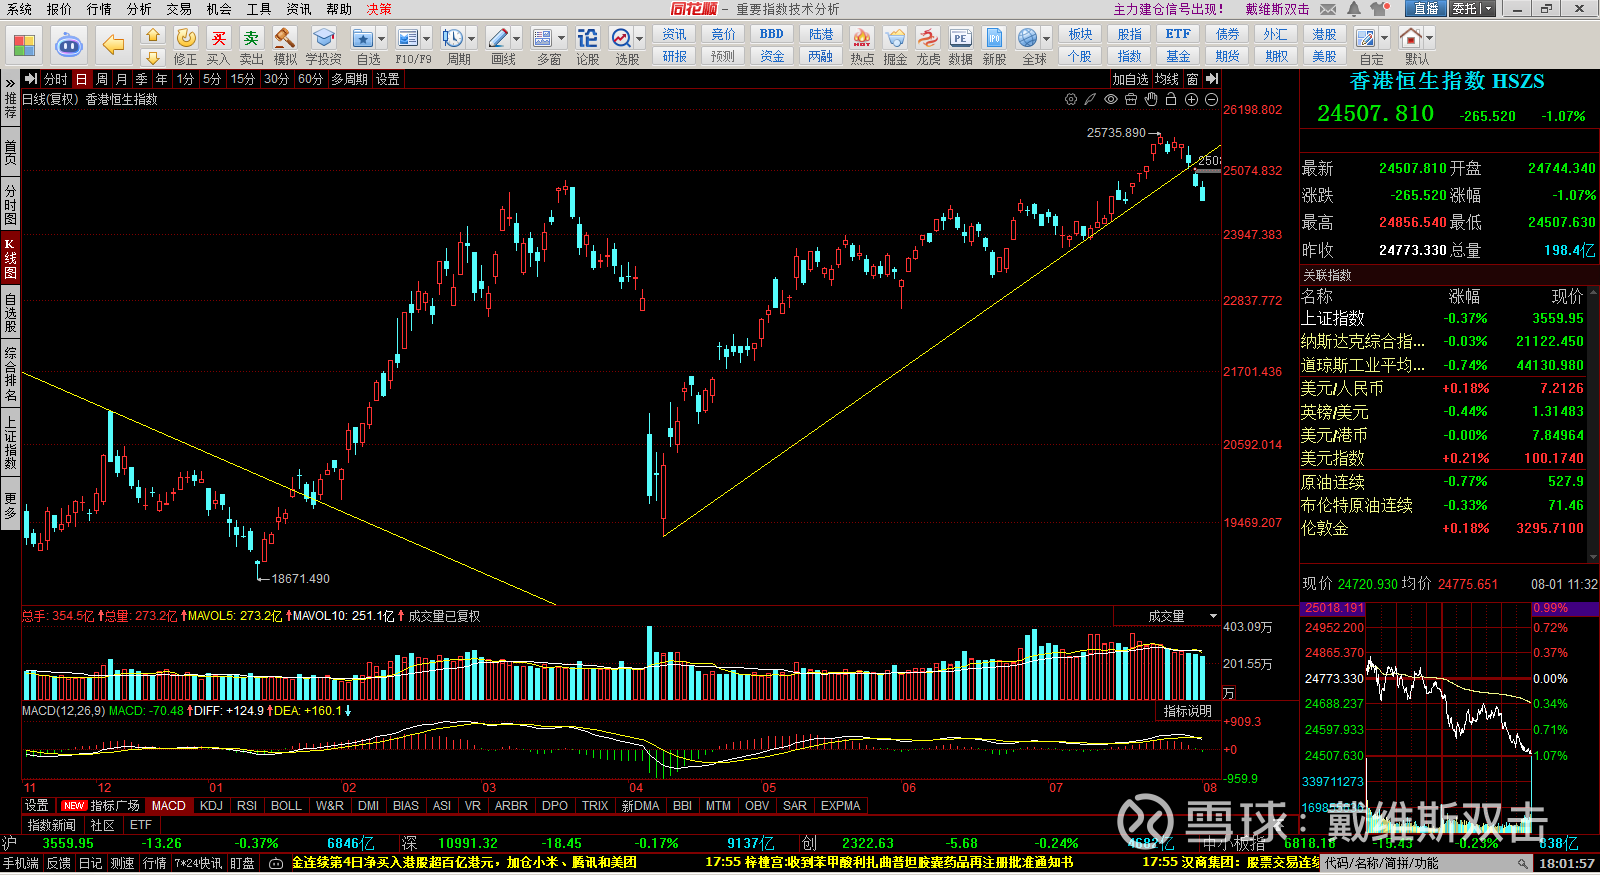1600x875 pixels.
Task: Switch chart to 周 weekly period
Action: 101,79
